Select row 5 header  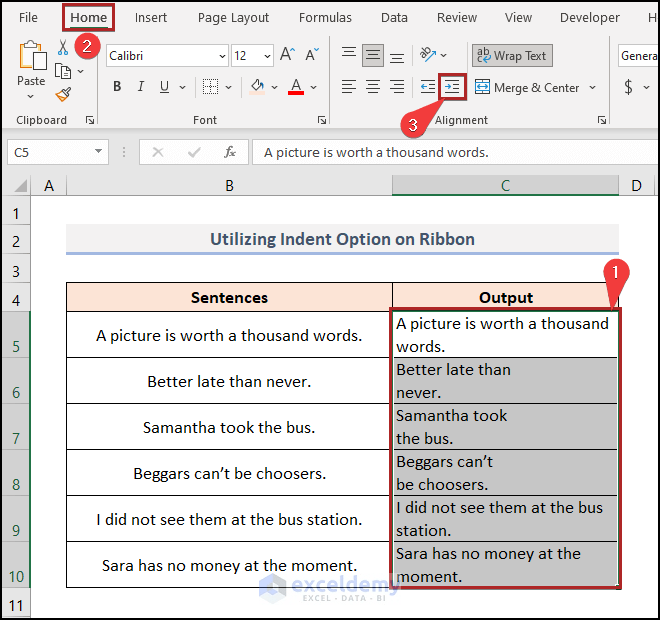click(x=16, y=335)
